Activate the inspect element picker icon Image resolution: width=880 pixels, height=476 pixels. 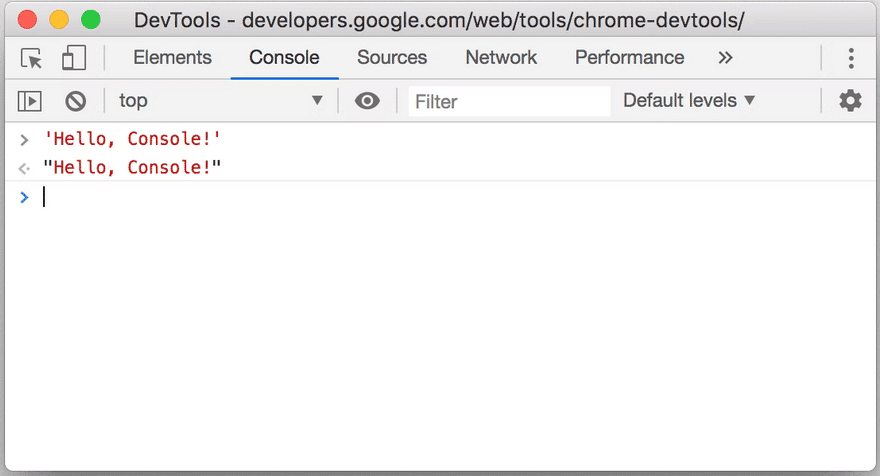[x=32, y=58]
